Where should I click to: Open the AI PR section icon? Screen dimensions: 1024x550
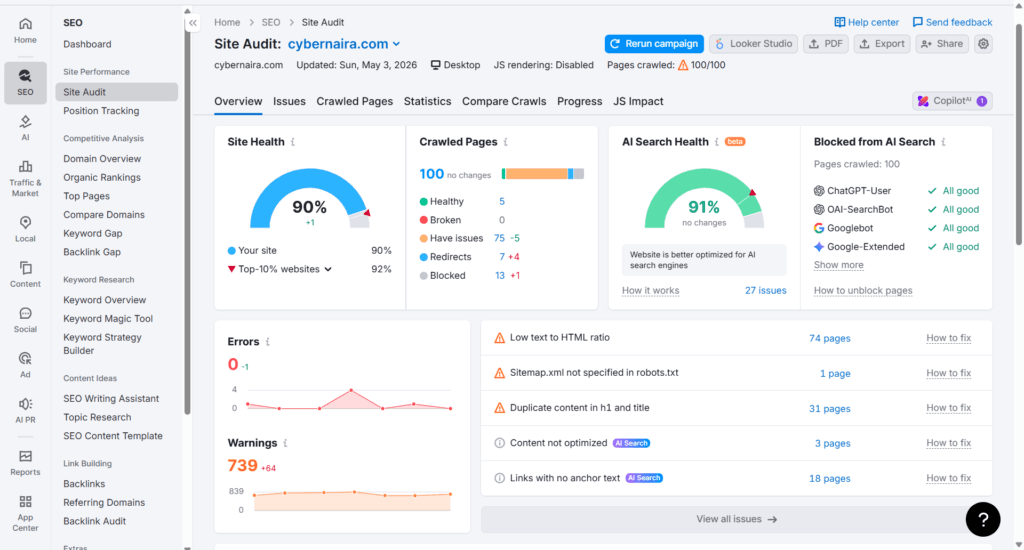point(25,410)
